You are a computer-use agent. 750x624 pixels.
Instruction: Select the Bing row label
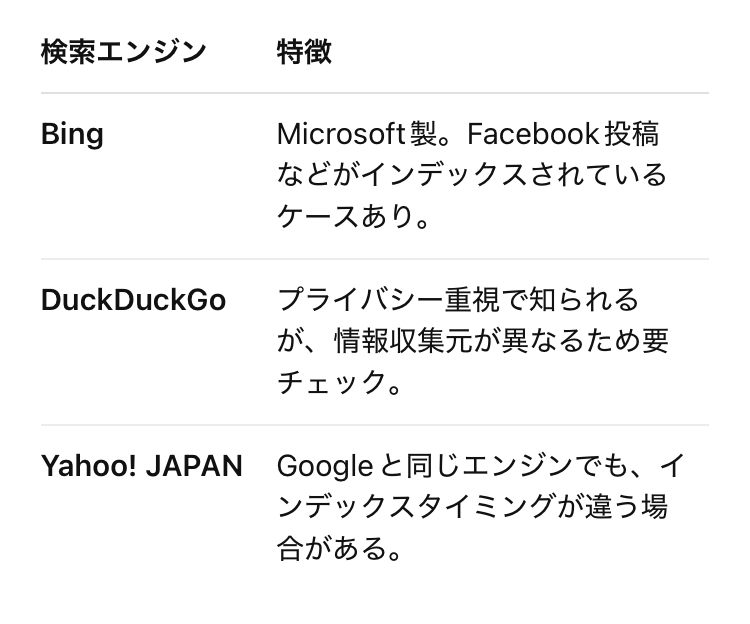point(72,134)
